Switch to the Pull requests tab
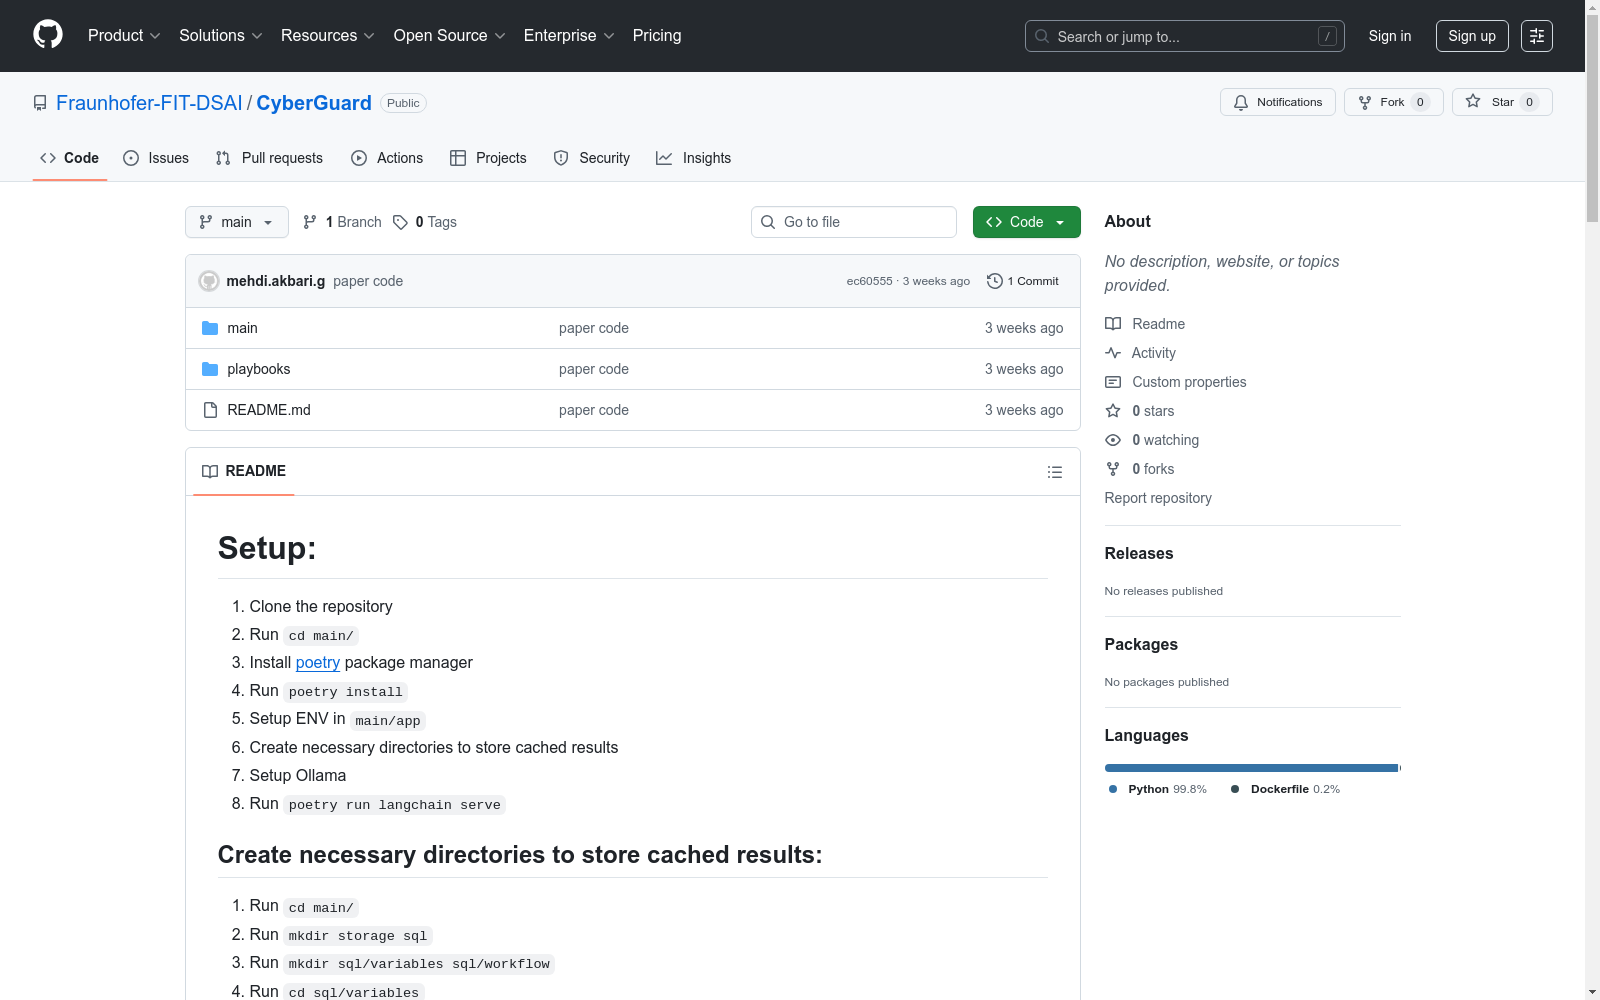Image resolution: width=1600 pixels, height=1000 pixels. pos(269,158)
